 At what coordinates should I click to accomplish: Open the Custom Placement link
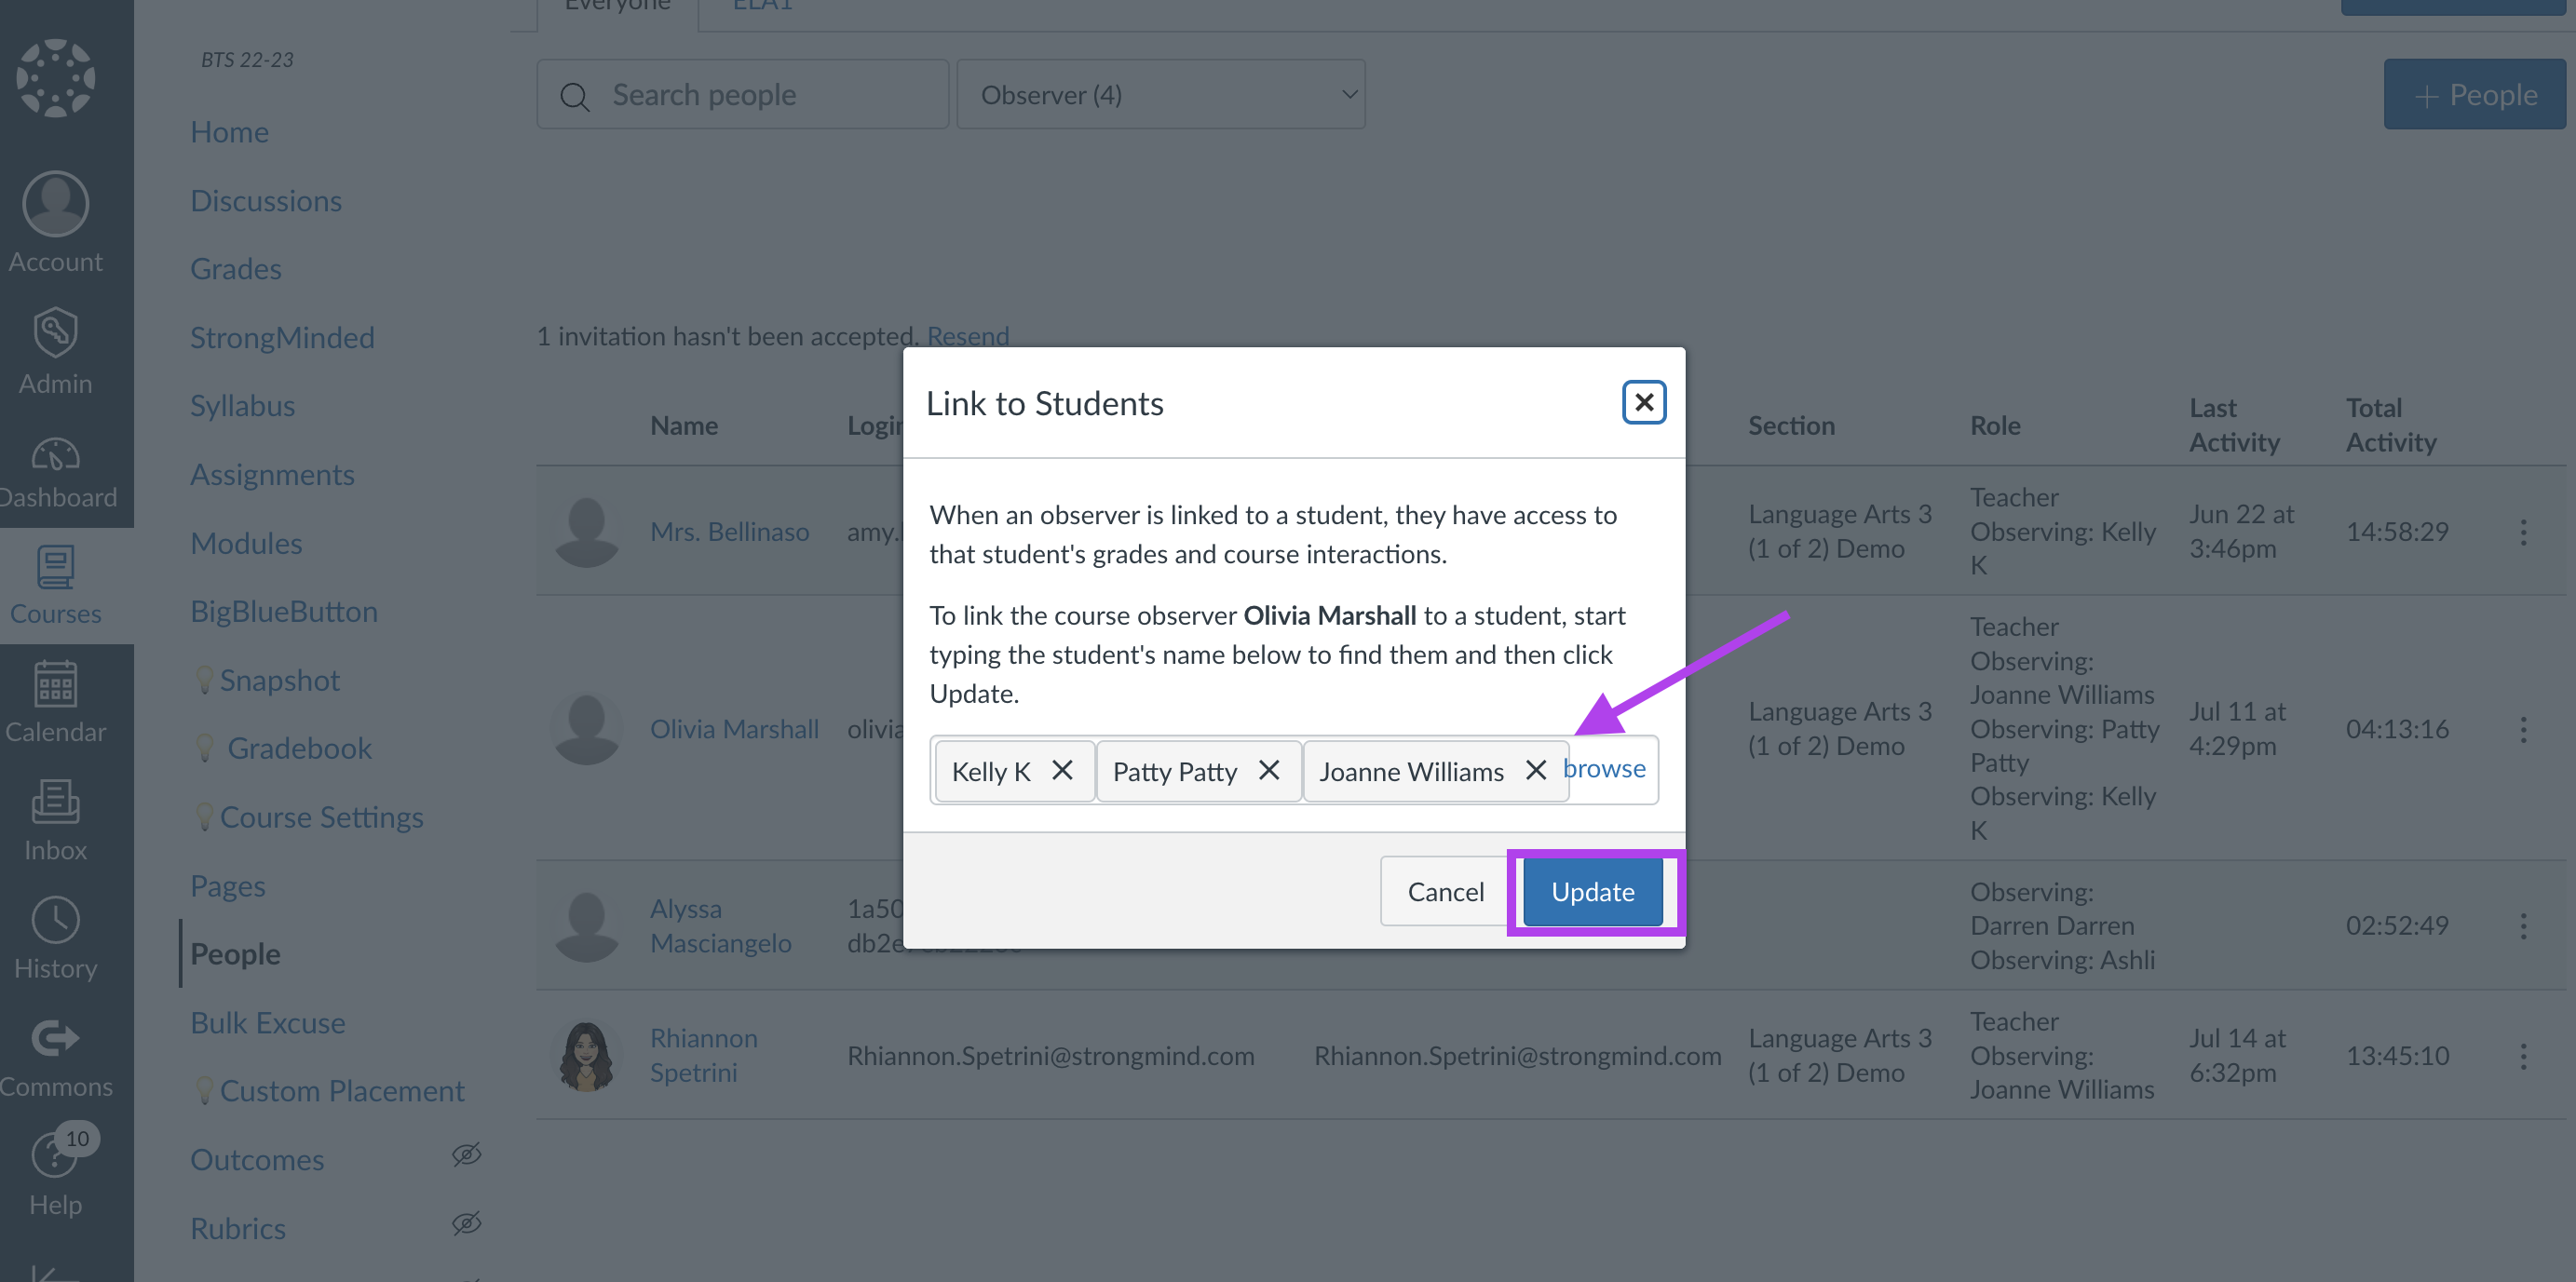[342, 1091]
